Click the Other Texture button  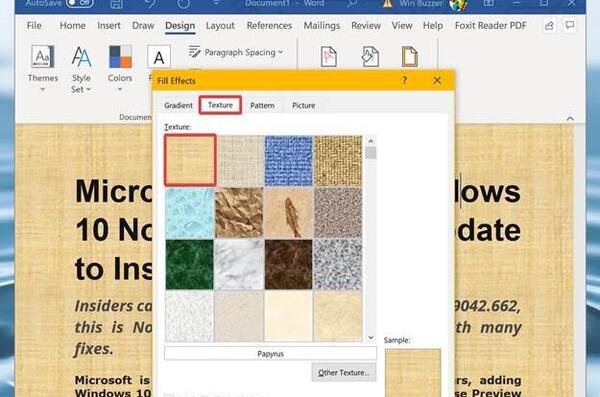pyautogui.click(x=344, y=372)
